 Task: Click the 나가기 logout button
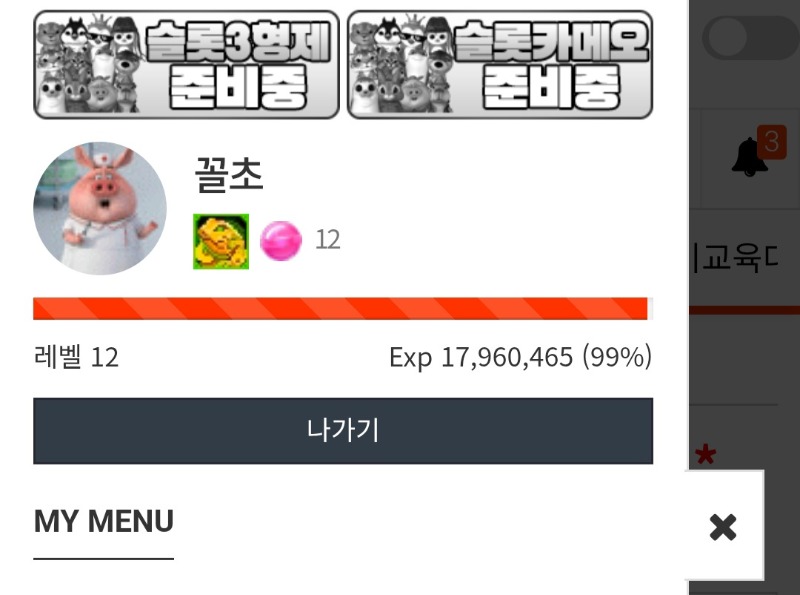pos(343,431)
